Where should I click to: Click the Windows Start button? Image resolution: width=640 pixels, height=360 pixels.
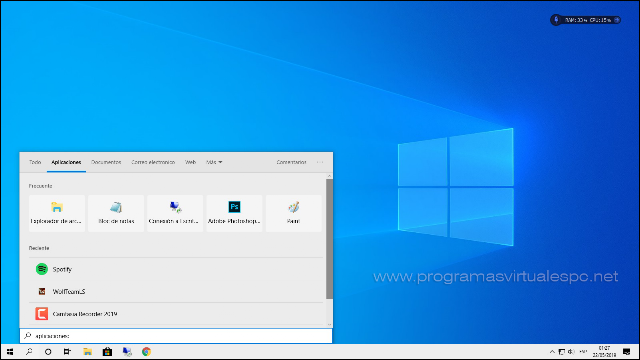10,351
